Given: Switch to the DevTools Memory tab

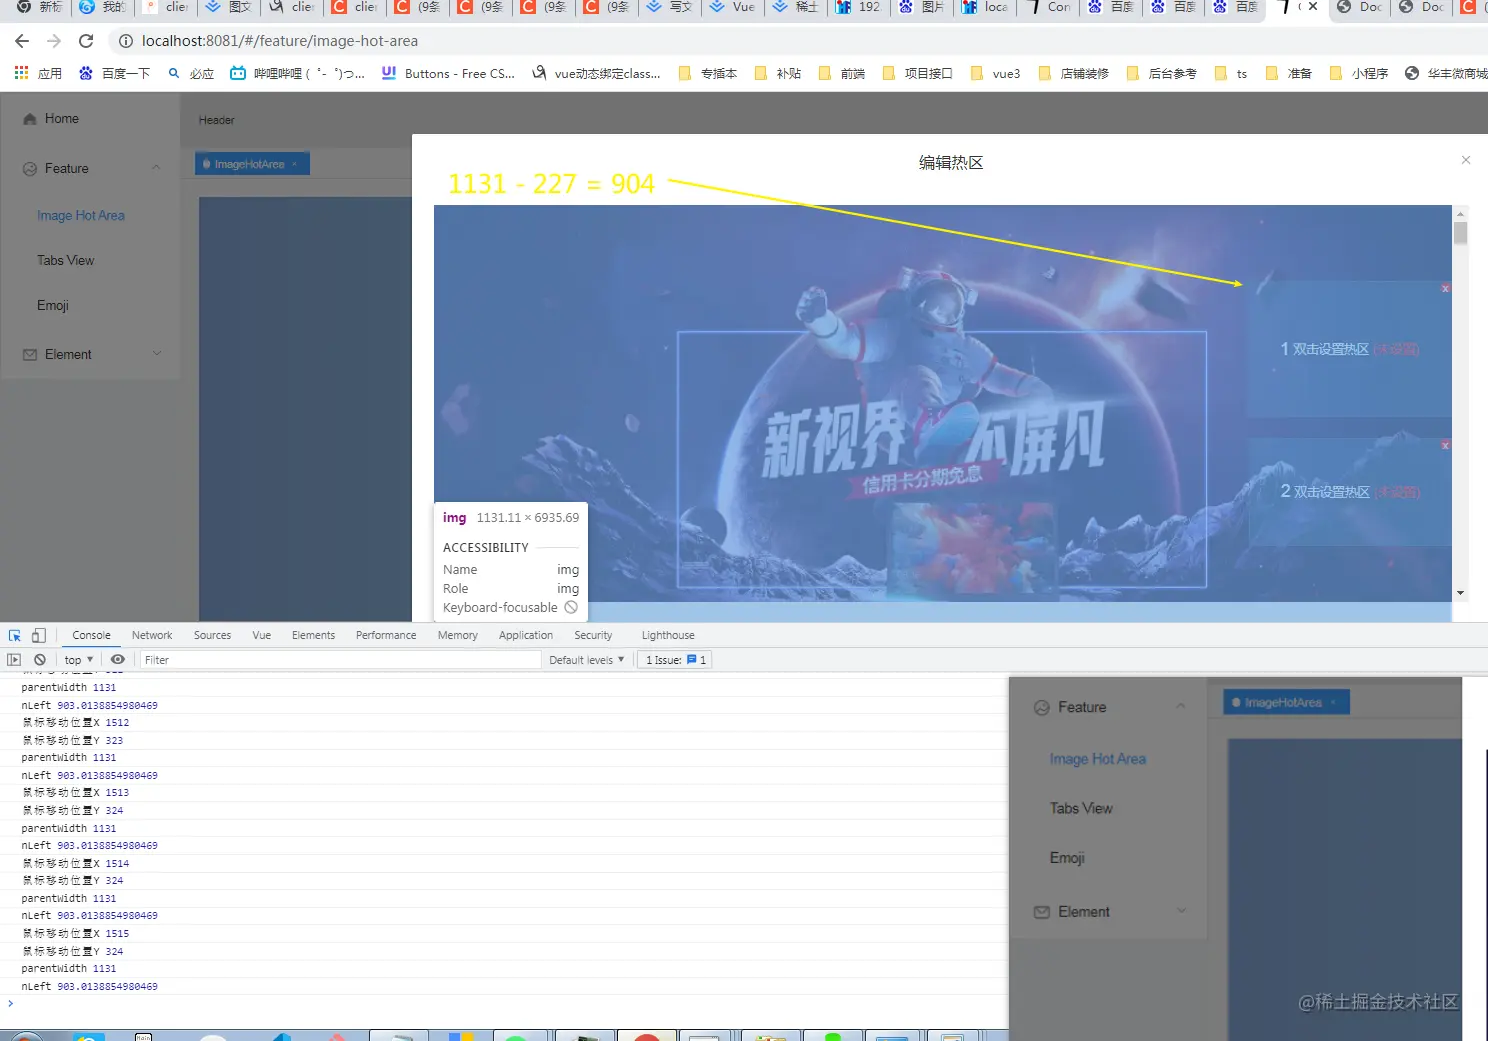Looking at the screenshot, I should (x=458, y=635).
